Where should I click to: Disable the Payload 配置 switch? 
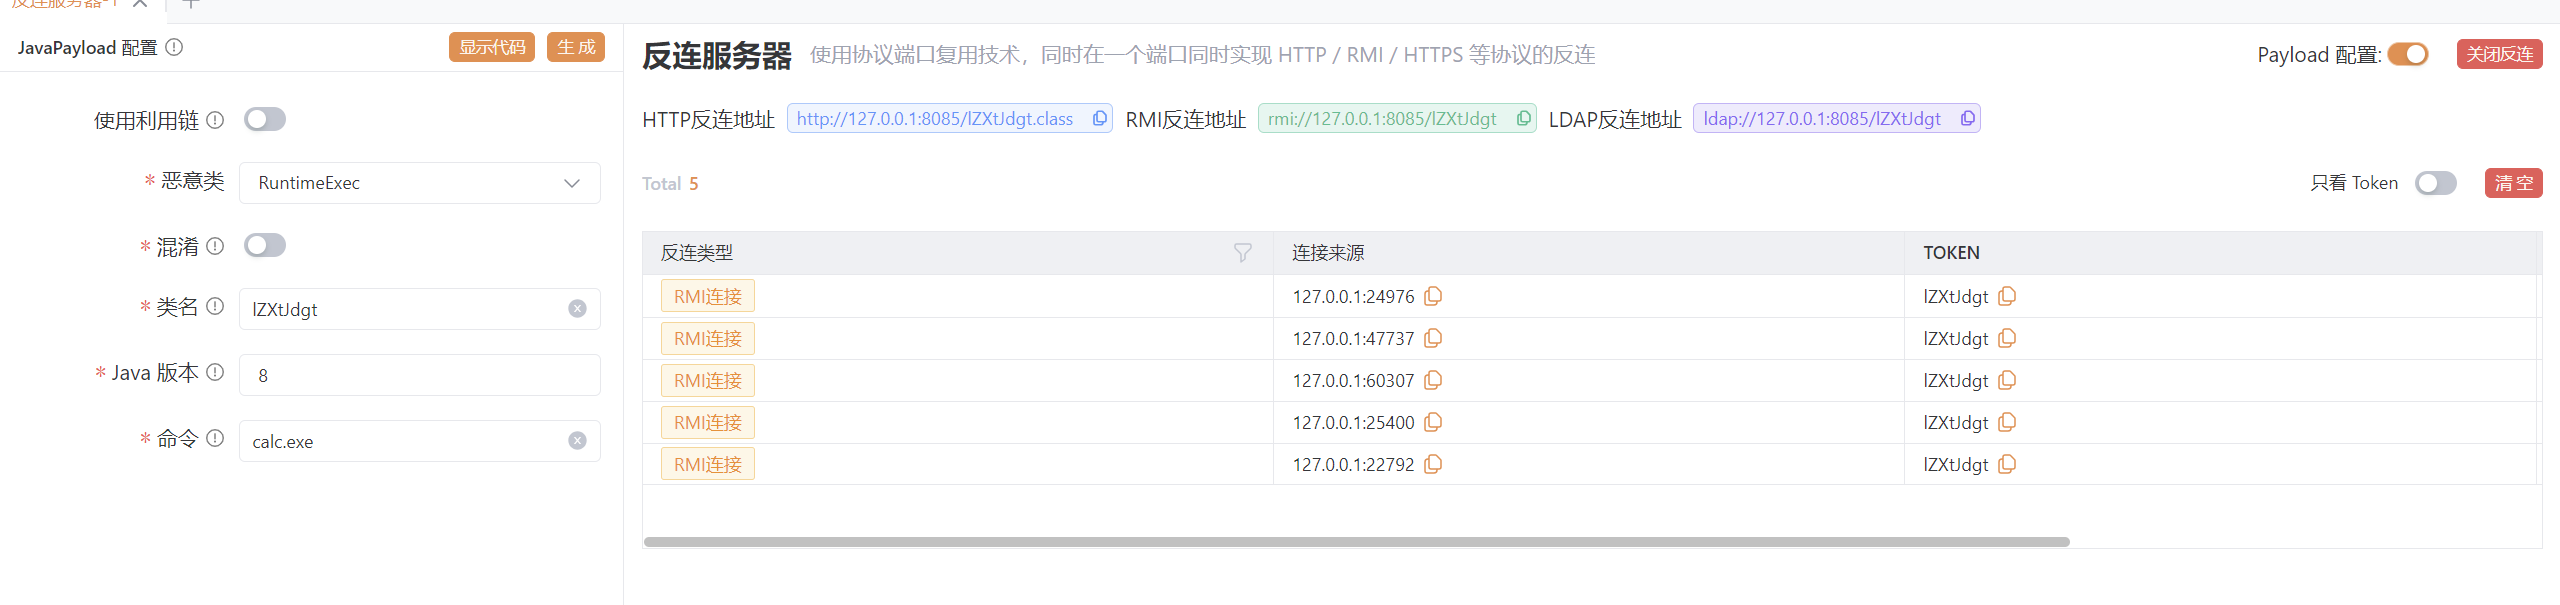click(2408, 54)
